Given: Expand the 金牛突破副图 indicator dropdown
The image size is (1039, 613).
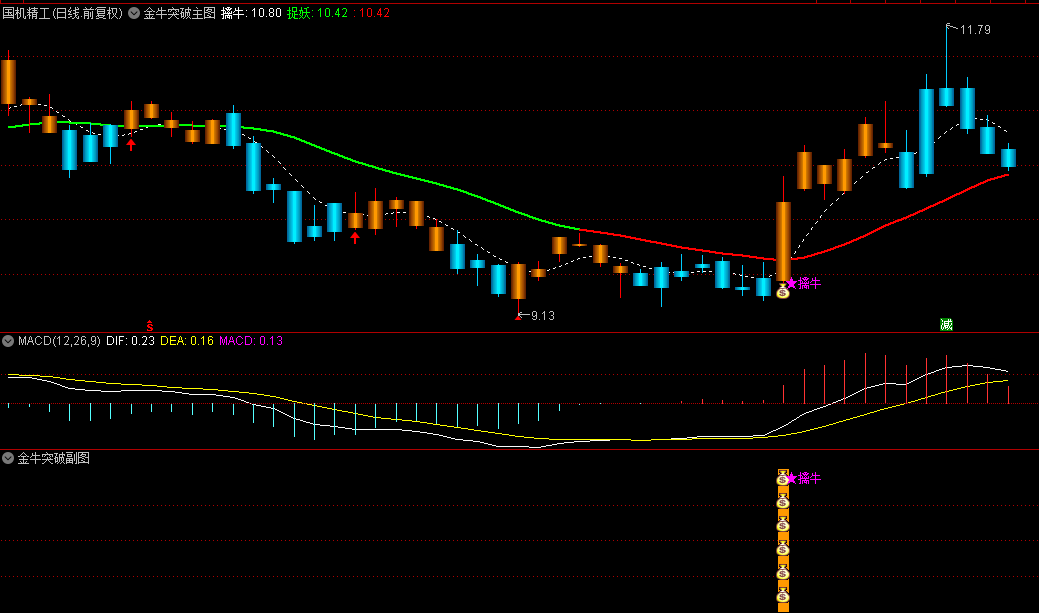Looking at the screenshot, I should pos(8,458).
